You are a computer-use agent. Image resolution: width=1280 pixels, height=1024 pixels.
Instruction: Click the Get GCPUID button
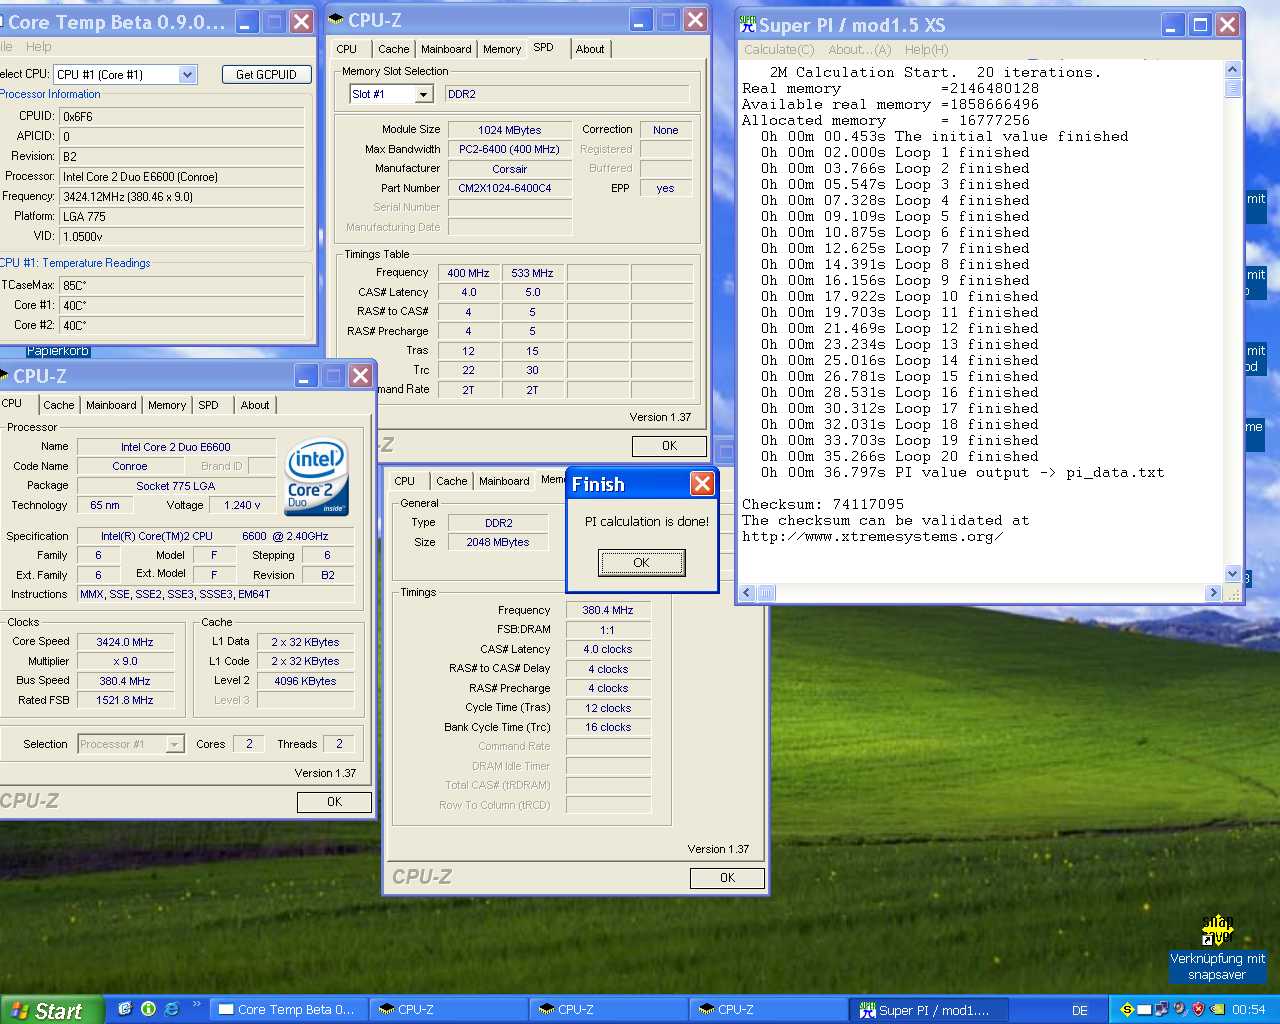pos(266,75)
